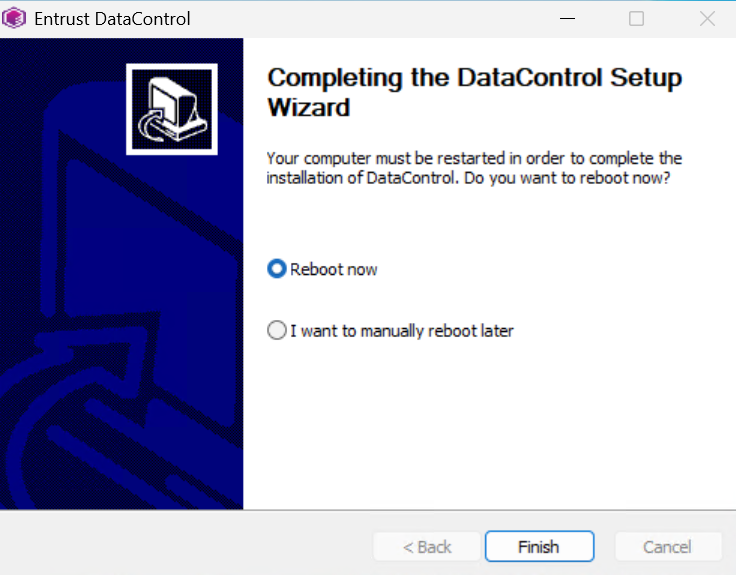Click the "I want to manually reboot later" label
The image size is (736, 575).
pos(402,331)
